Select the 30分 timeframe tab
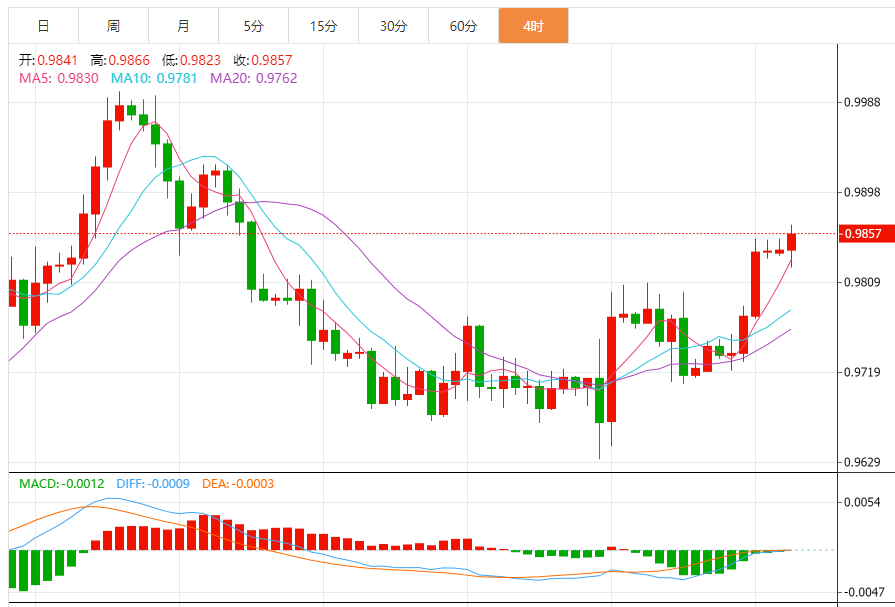The height and width of the screenshot is (607, 895). coord(393,26)
